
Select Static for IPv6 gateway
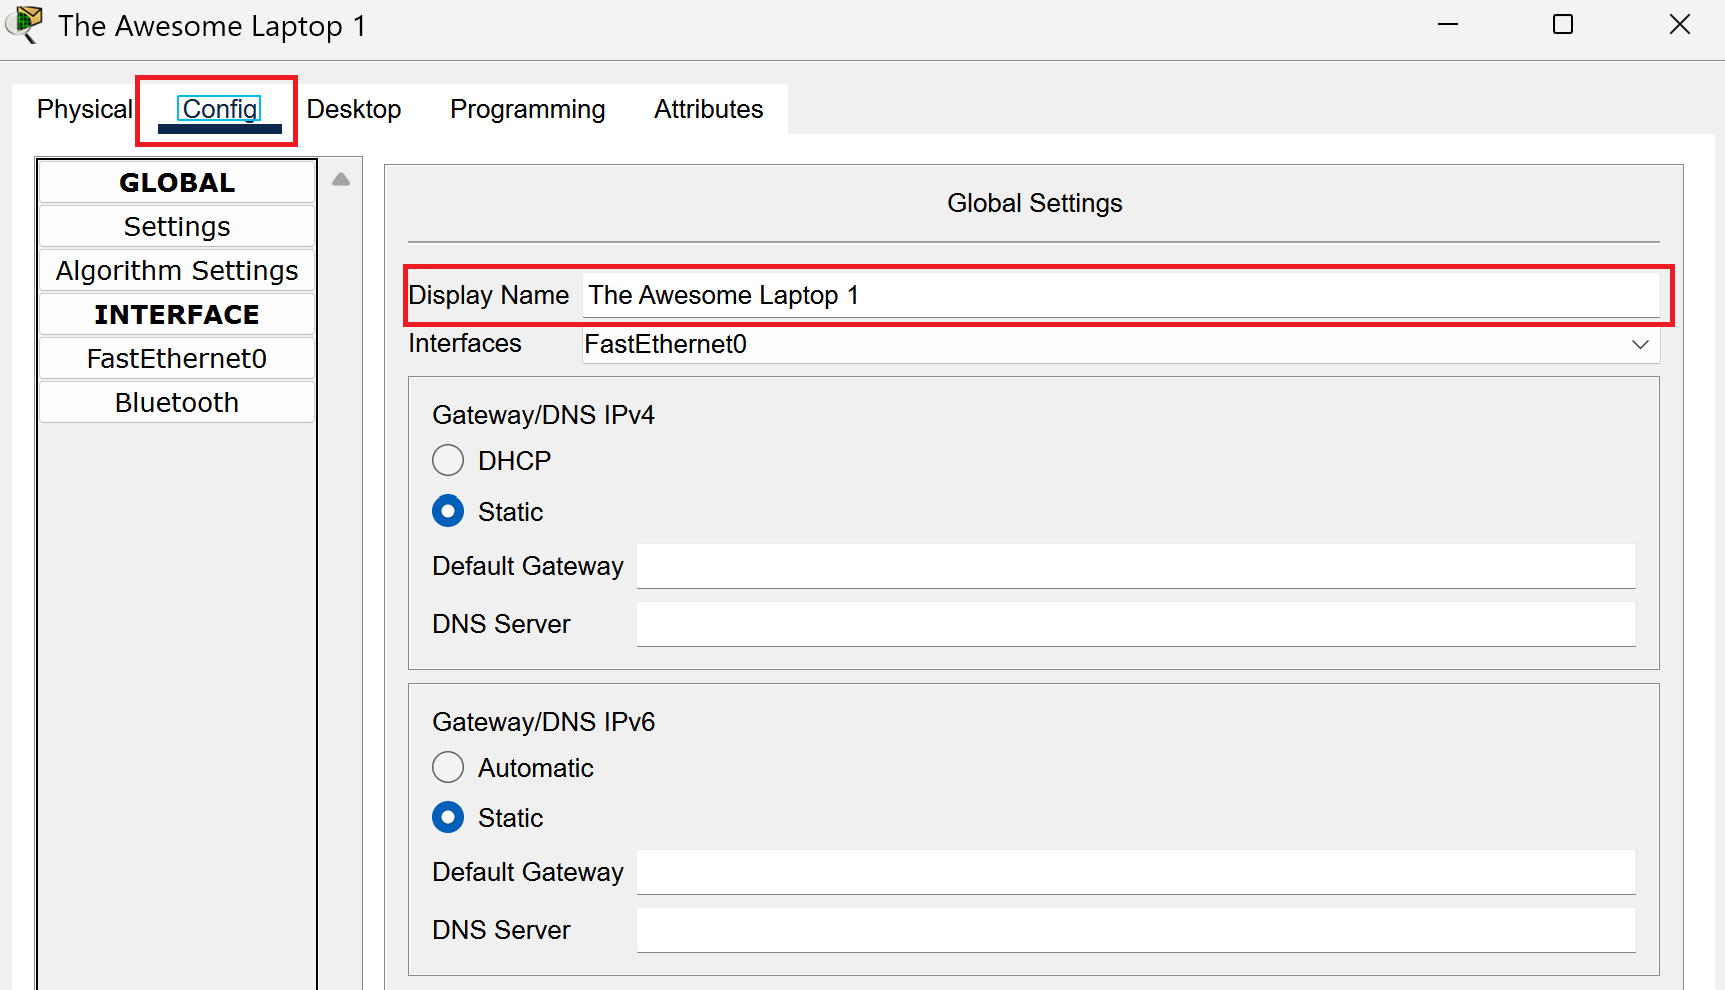pyautogui.click(x=448, y=817)
